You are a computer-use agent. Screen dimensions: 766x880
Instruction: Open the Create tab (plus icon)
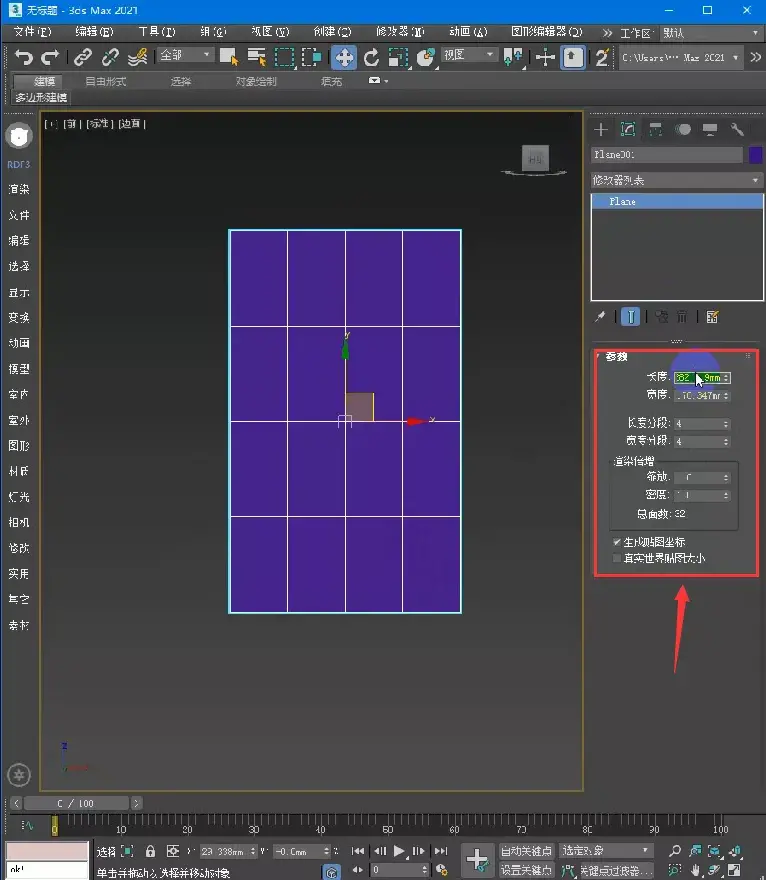[601, 129]
